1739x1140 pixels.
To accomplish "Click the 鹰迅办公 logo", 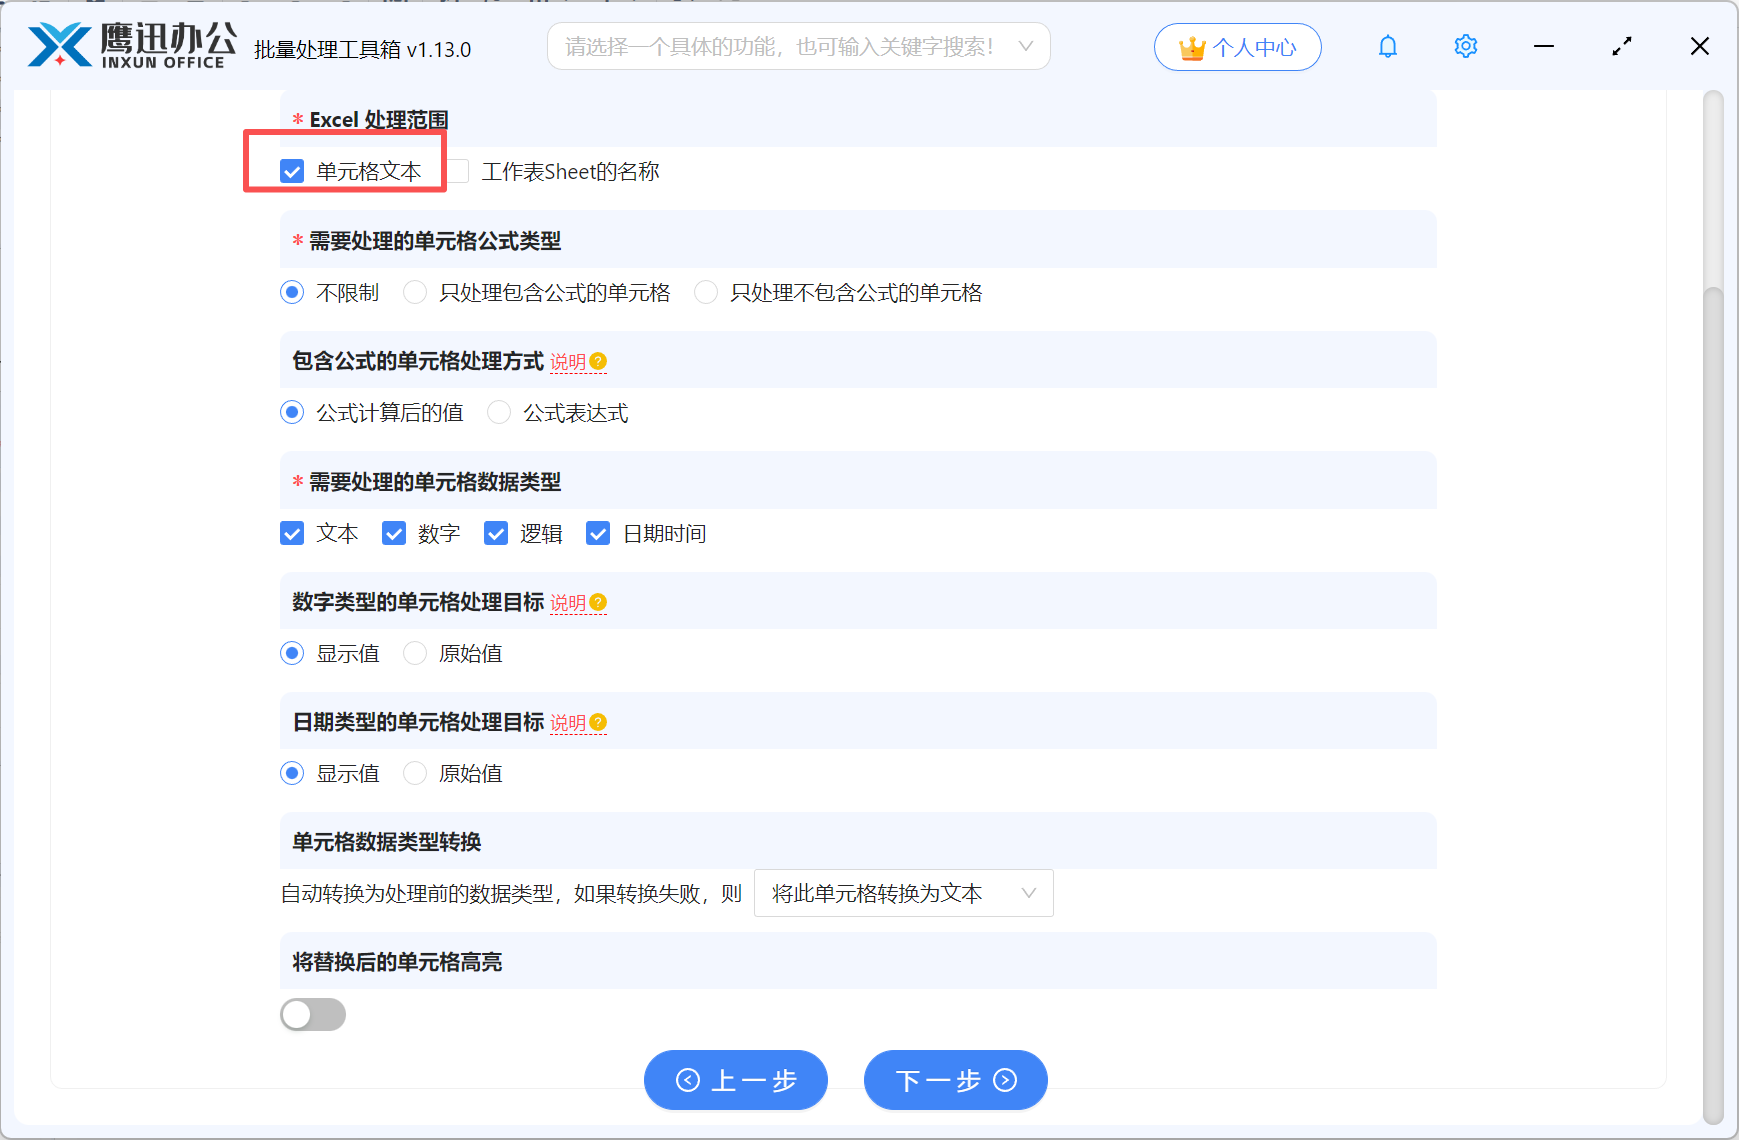I will pos(130,44).
